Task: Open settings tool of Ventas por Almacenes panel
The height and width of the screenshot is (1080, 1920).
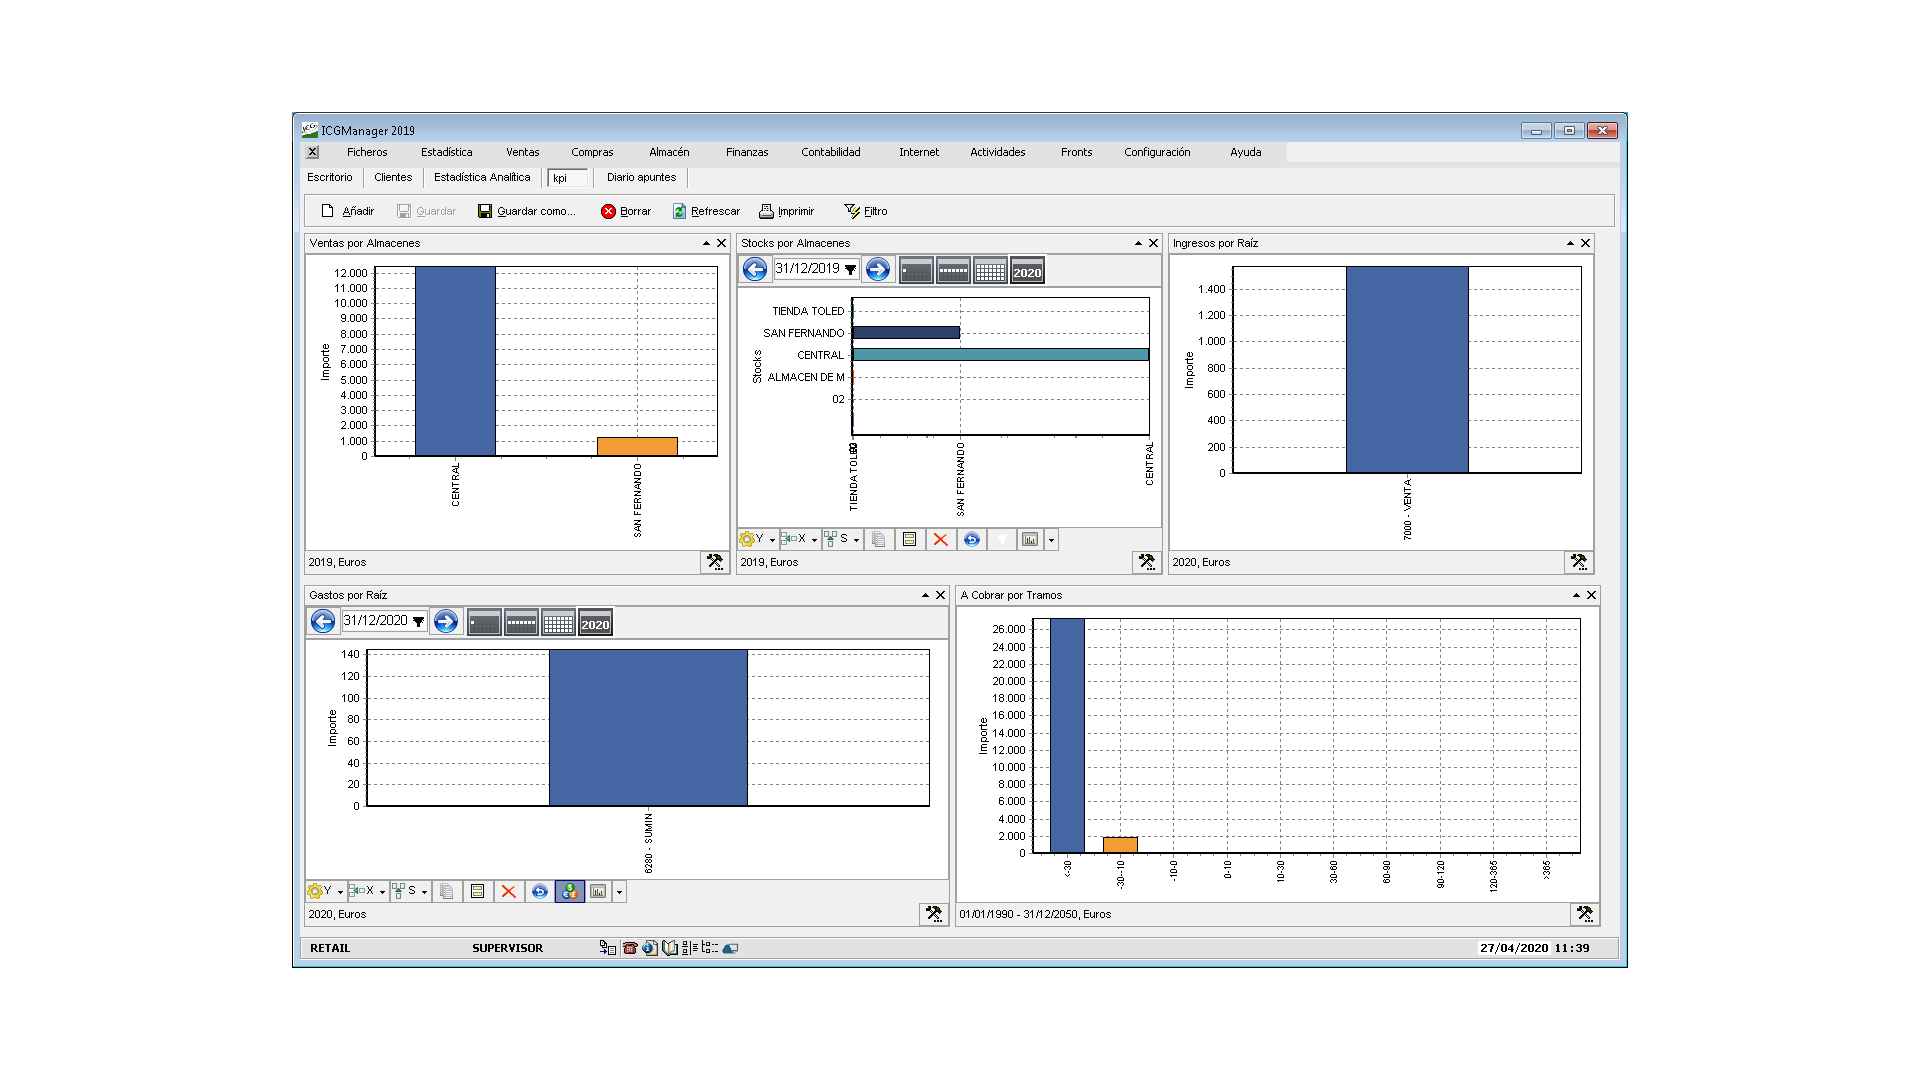Action: [714, 562]
